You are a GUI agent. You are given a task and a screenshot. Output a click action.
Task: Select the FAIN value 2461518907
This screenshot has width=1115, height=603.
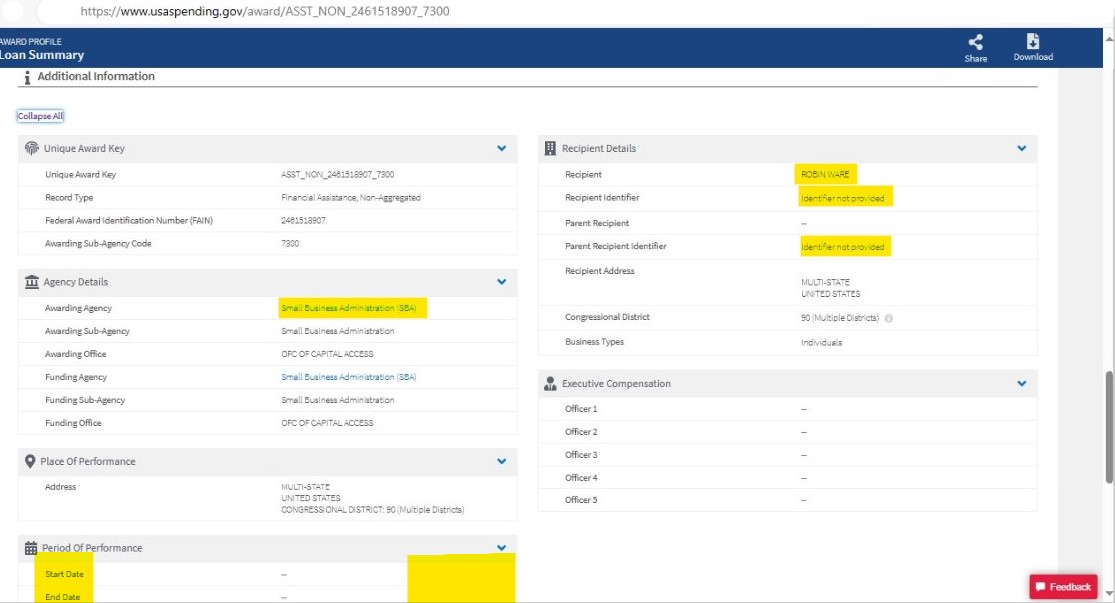pyautogui.click(x=303, y=220)
